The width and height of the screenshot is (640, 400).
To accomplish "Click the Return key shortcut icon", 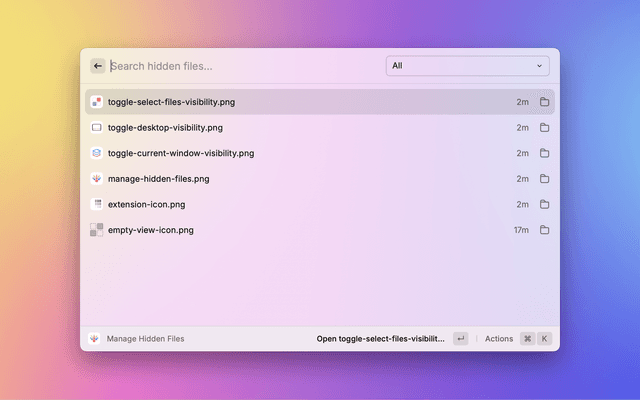I will coord(460,339).
